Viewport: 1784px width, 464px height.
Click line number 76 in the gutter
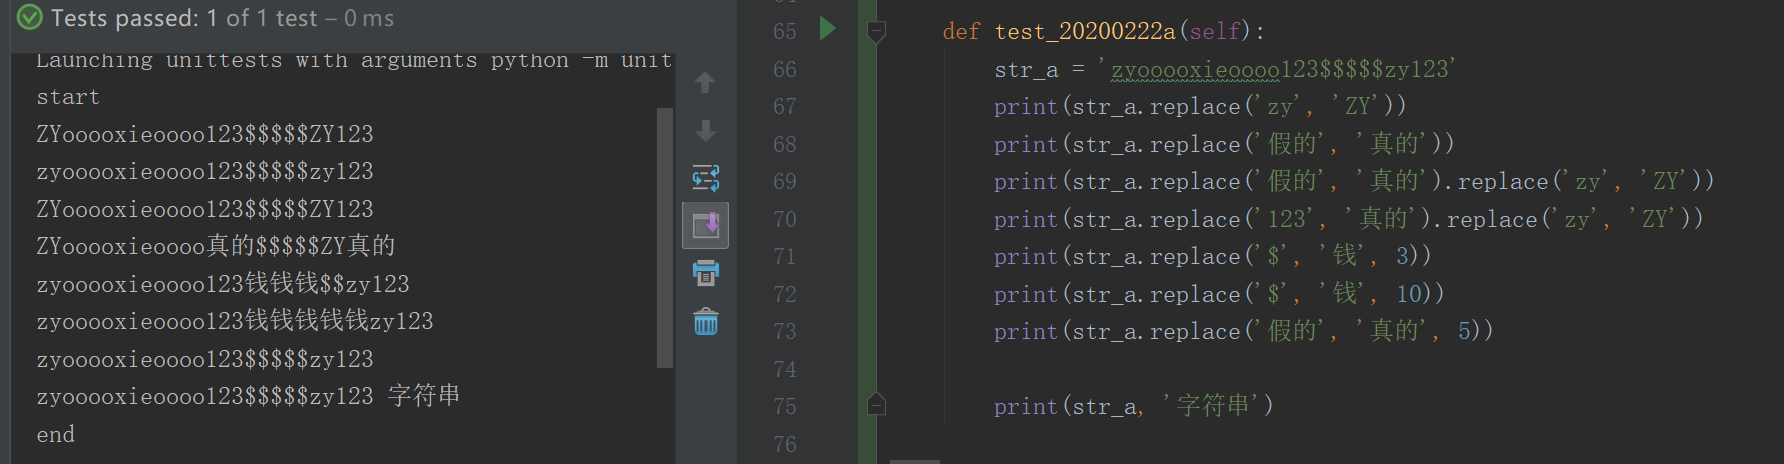tap(785, 444)
